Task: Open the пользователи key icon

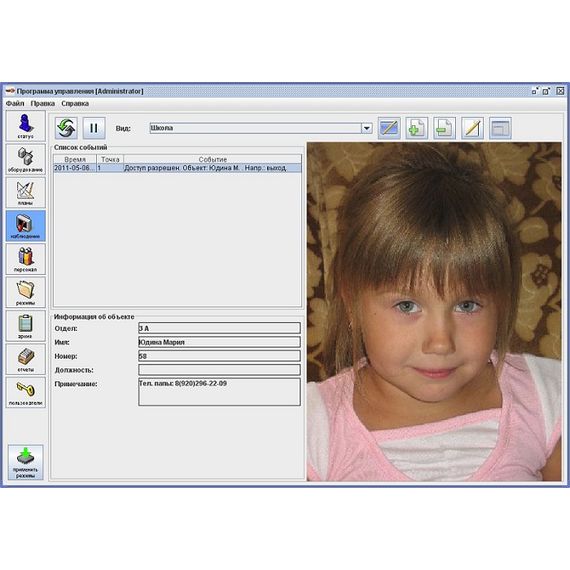Action: click(x=25, y=392)
